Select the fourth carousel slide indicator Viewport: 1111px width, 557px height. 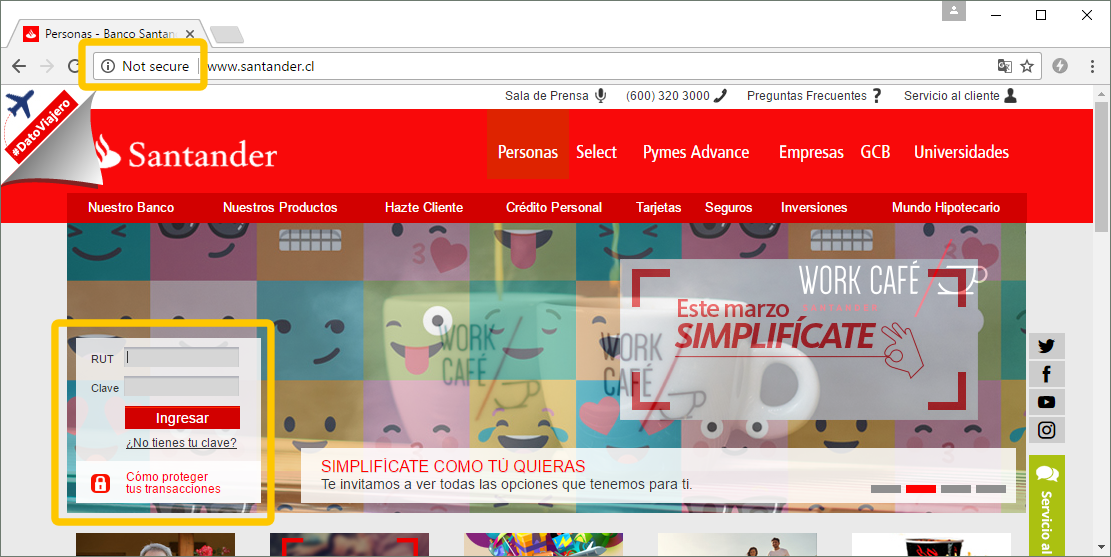pos(991,489)
